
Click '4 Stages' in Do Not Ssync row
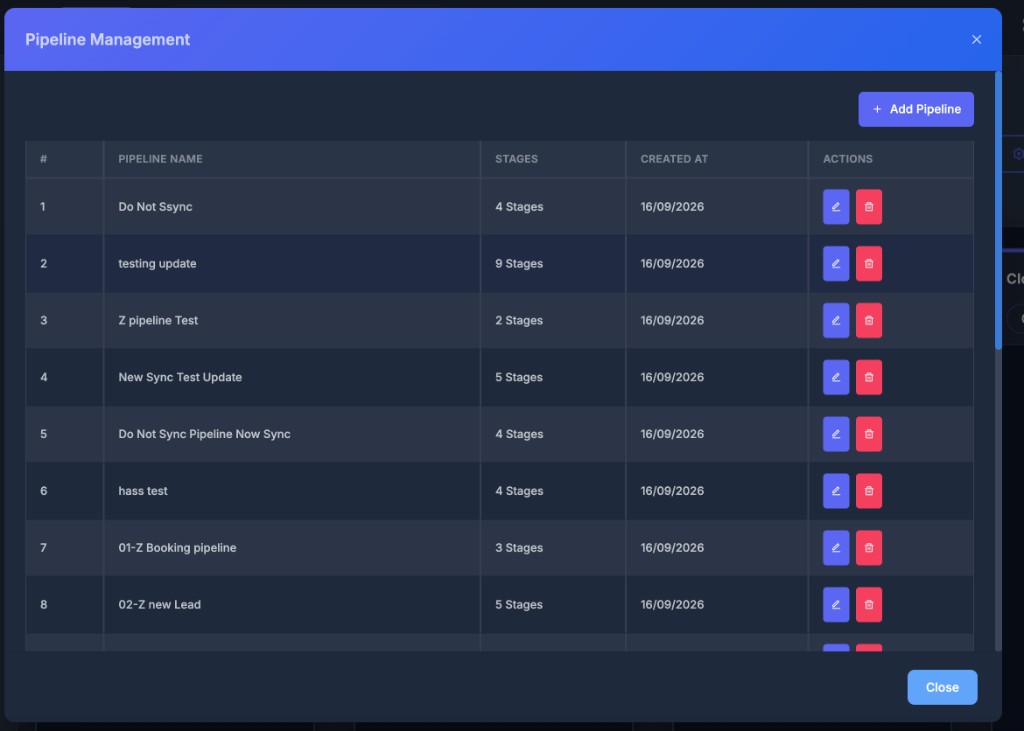519,206
